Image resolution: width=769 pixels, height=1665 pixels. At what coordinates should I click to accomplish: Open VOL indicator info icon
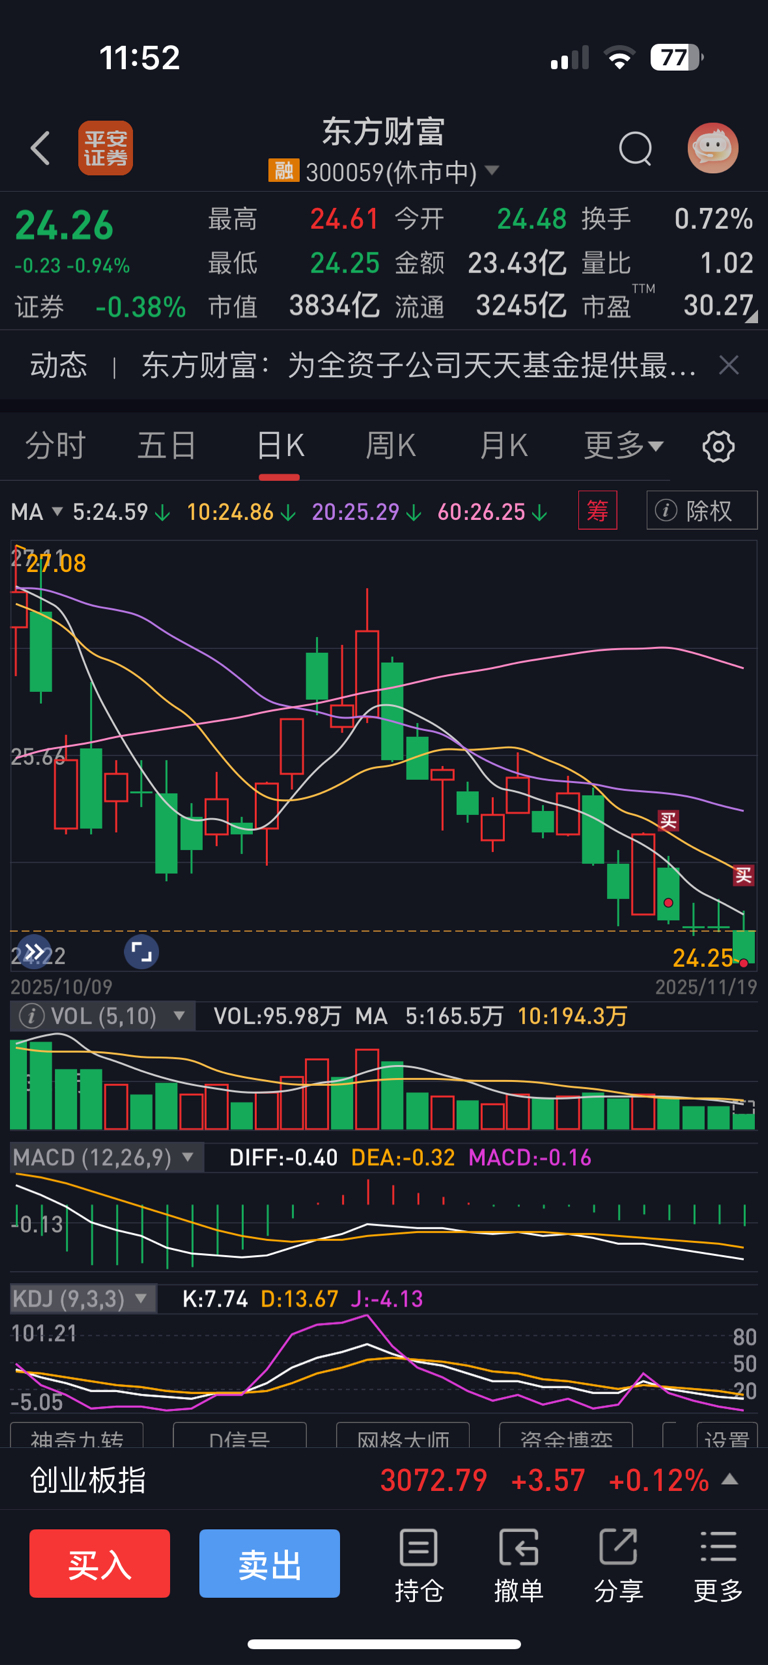(x=31, y=1016)
